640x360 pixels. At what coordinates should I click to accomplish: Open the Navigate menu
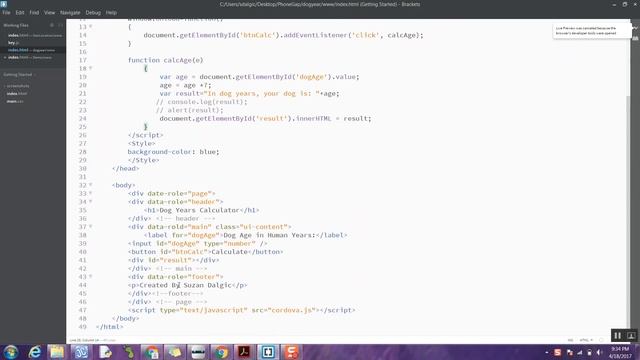(70, 13)
